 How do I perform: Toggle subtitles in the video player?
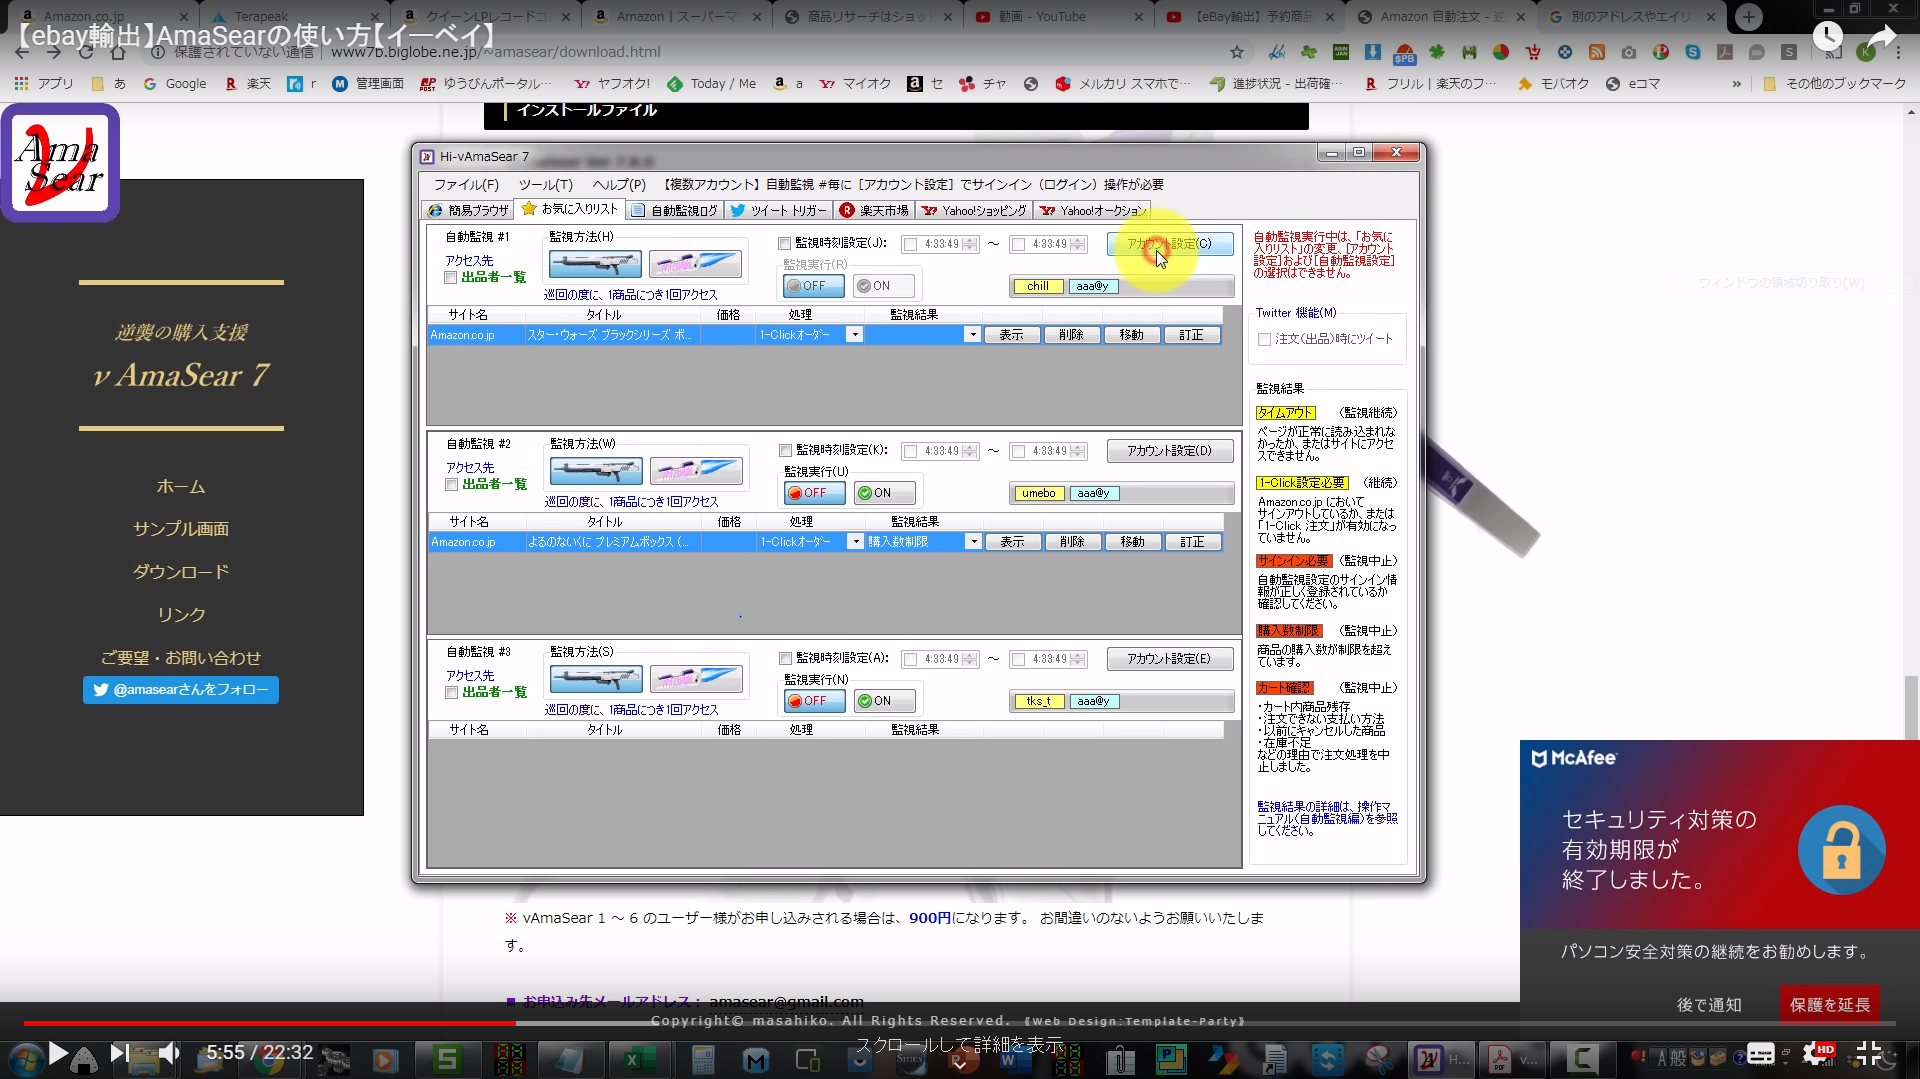point(1761,1053)
